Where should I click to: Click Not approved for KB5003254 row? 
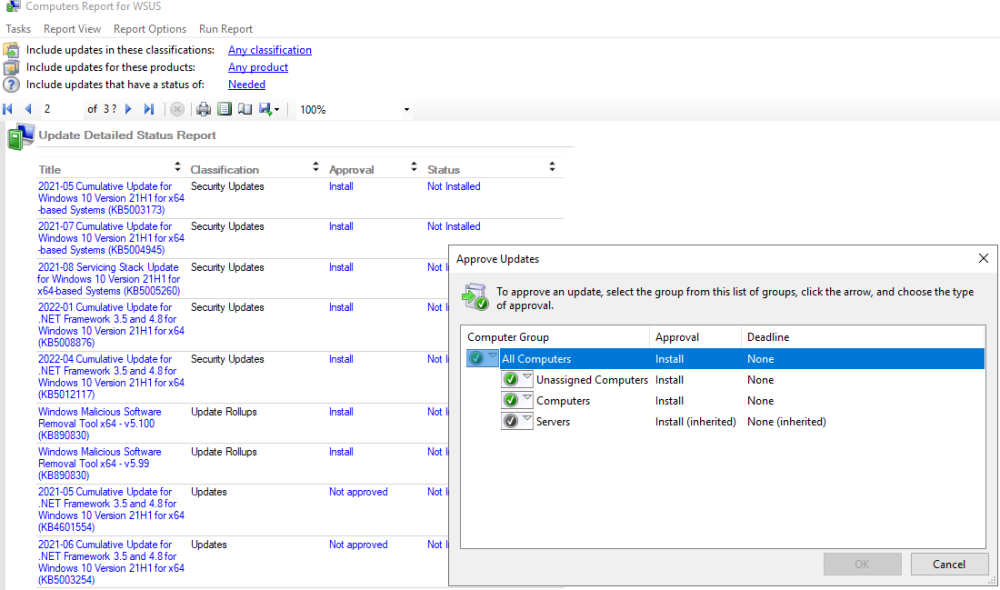(x=358, y=545)
